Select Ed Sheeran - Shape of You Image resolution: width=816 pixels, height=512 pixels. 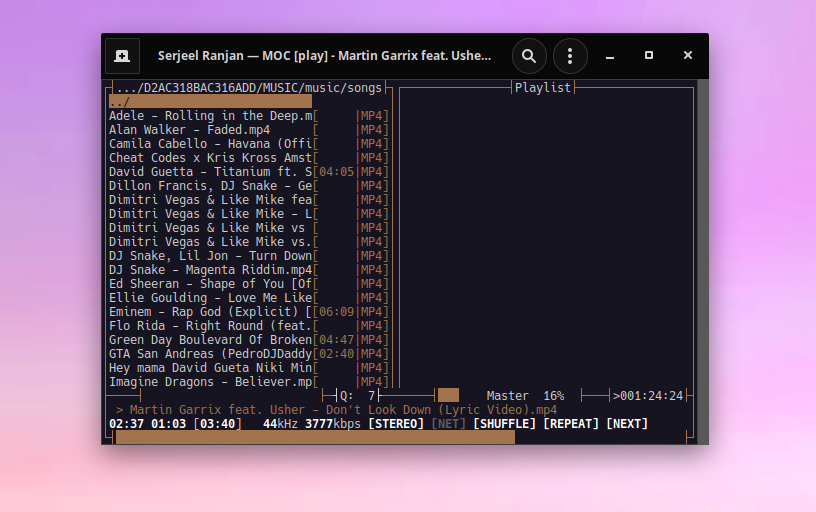[210, 284]
